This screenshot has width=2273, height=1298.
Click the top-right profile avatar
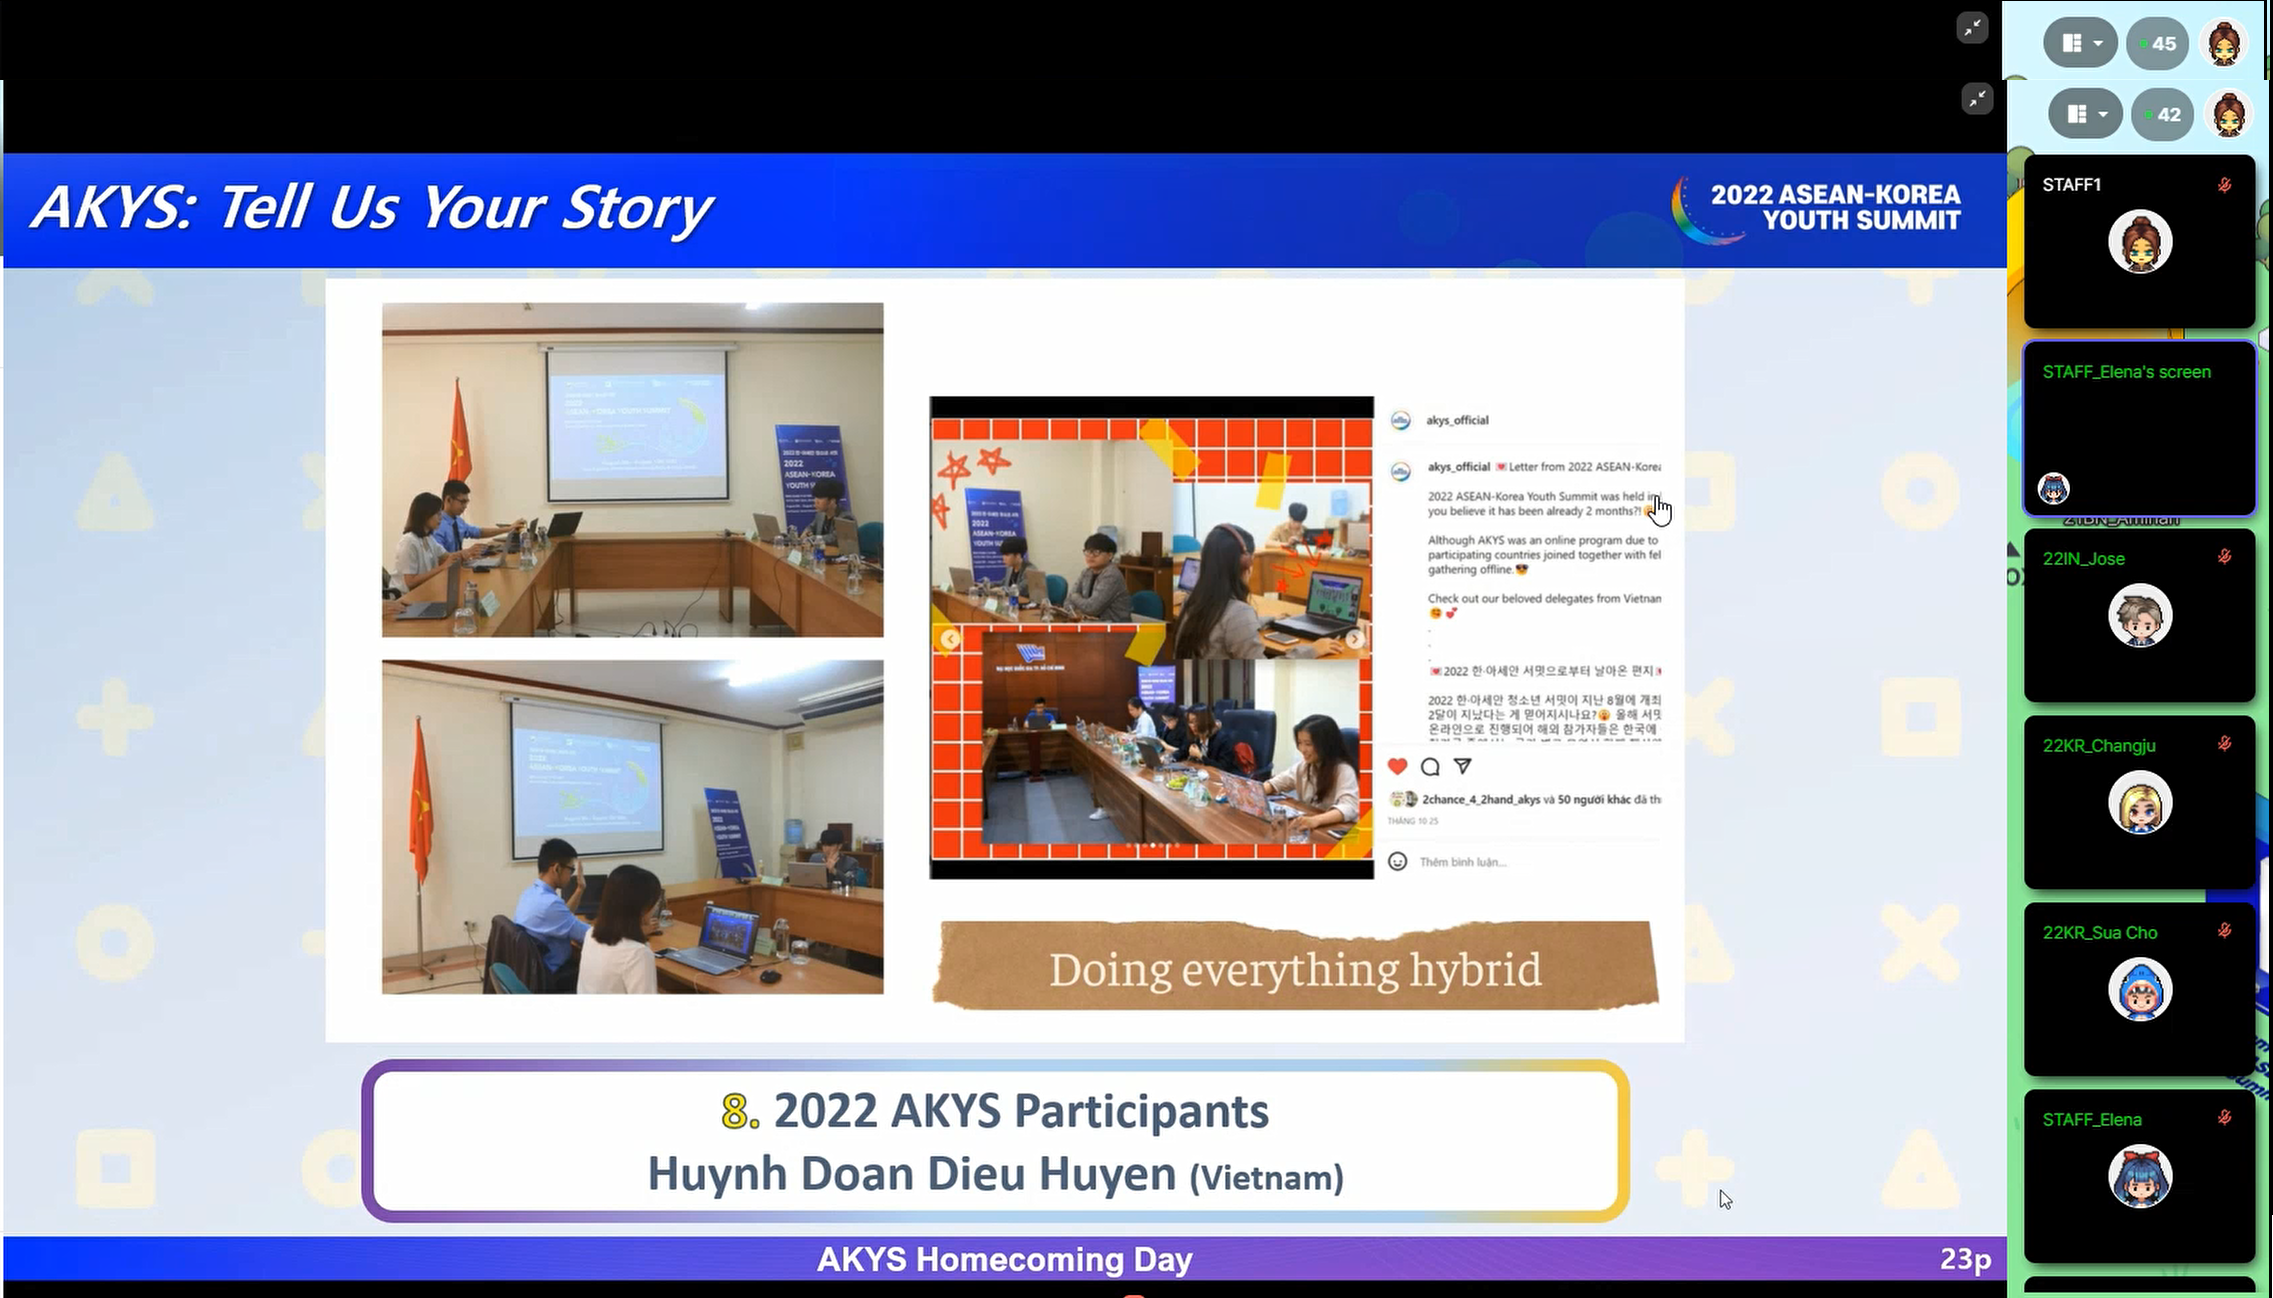(2224, 43)
